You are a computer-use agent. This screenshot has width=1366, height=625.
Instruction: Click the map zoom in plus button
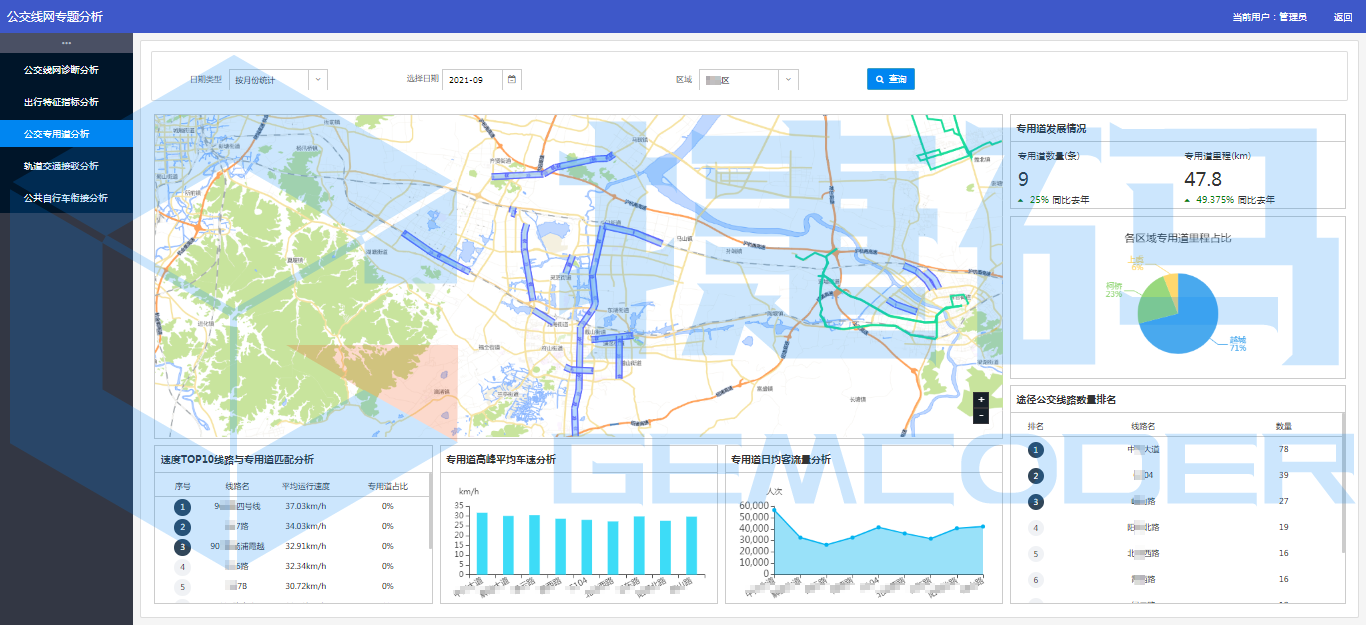click(981, 399)
